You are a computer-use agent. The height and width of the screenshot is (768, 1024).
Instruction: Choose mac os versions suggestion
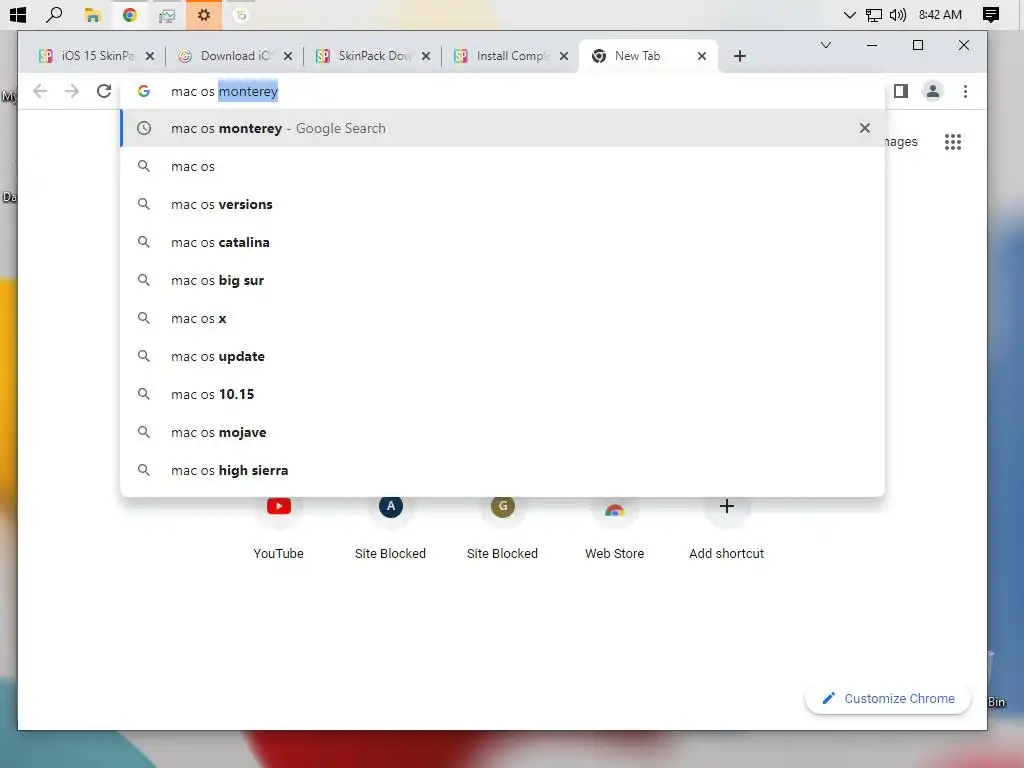(502, 204)
